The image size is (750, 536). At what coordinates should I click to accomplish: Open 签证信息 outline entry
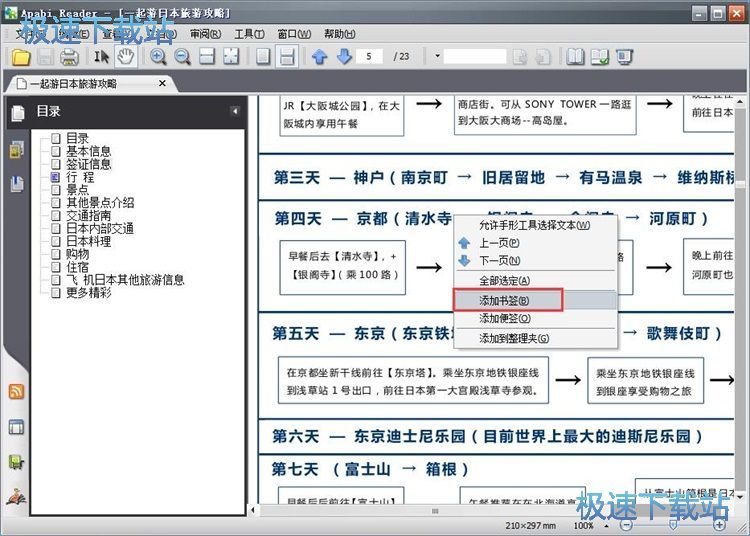point(88,164)
